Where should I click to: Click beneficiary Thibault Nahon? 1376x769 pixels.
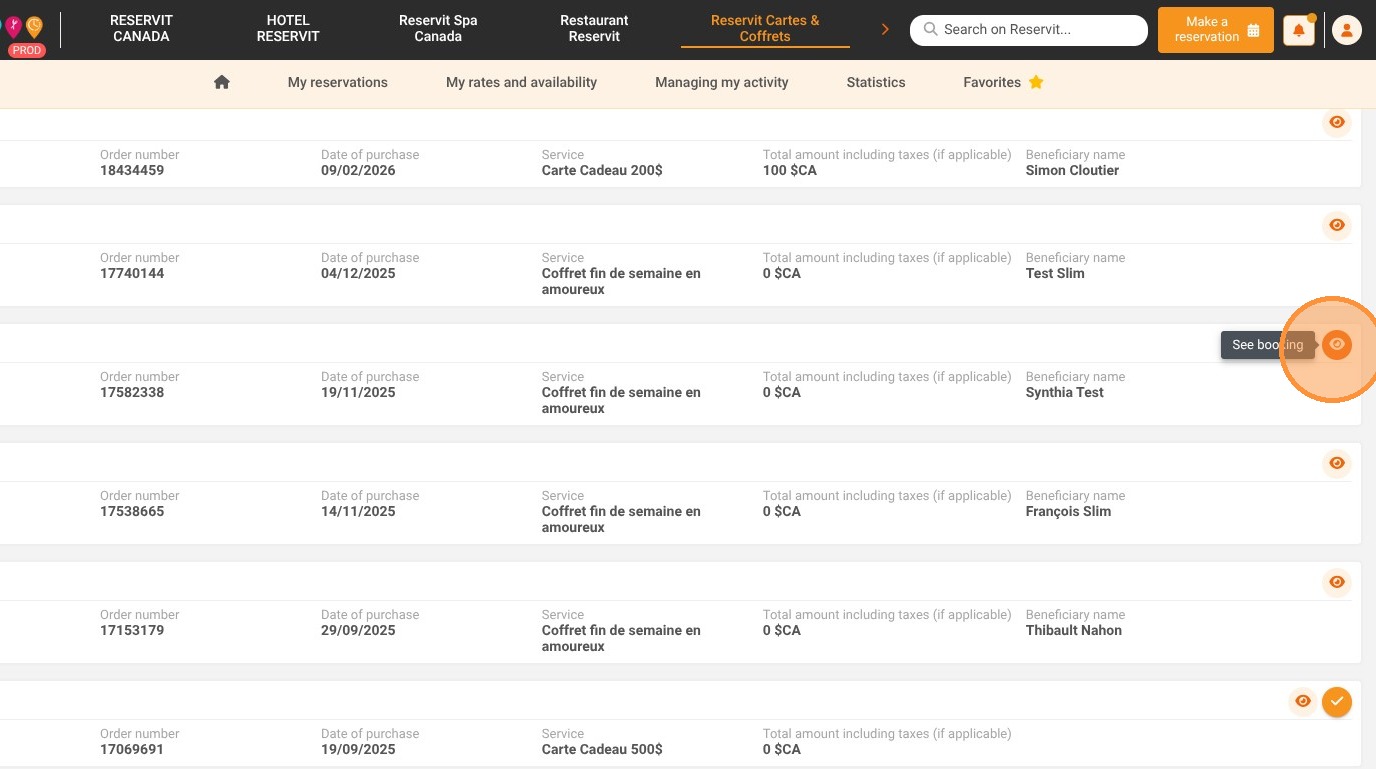(1074, 630)
